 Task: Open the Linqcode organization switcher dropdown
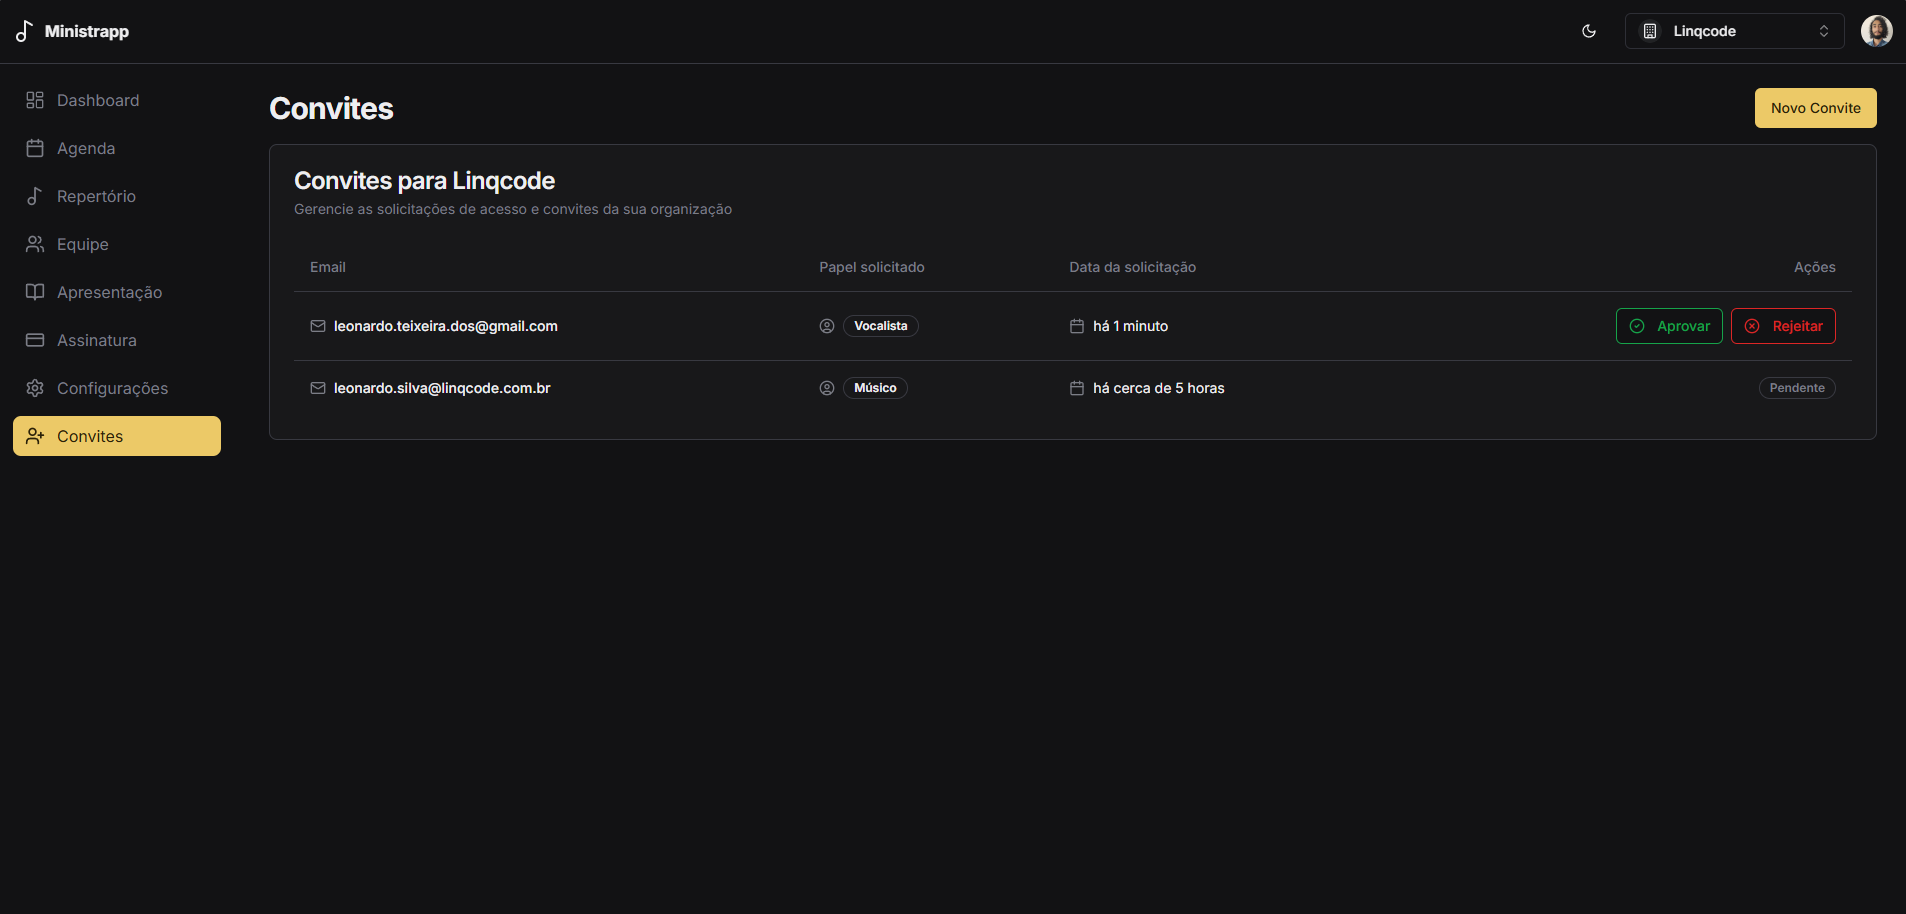[1734, 31]
